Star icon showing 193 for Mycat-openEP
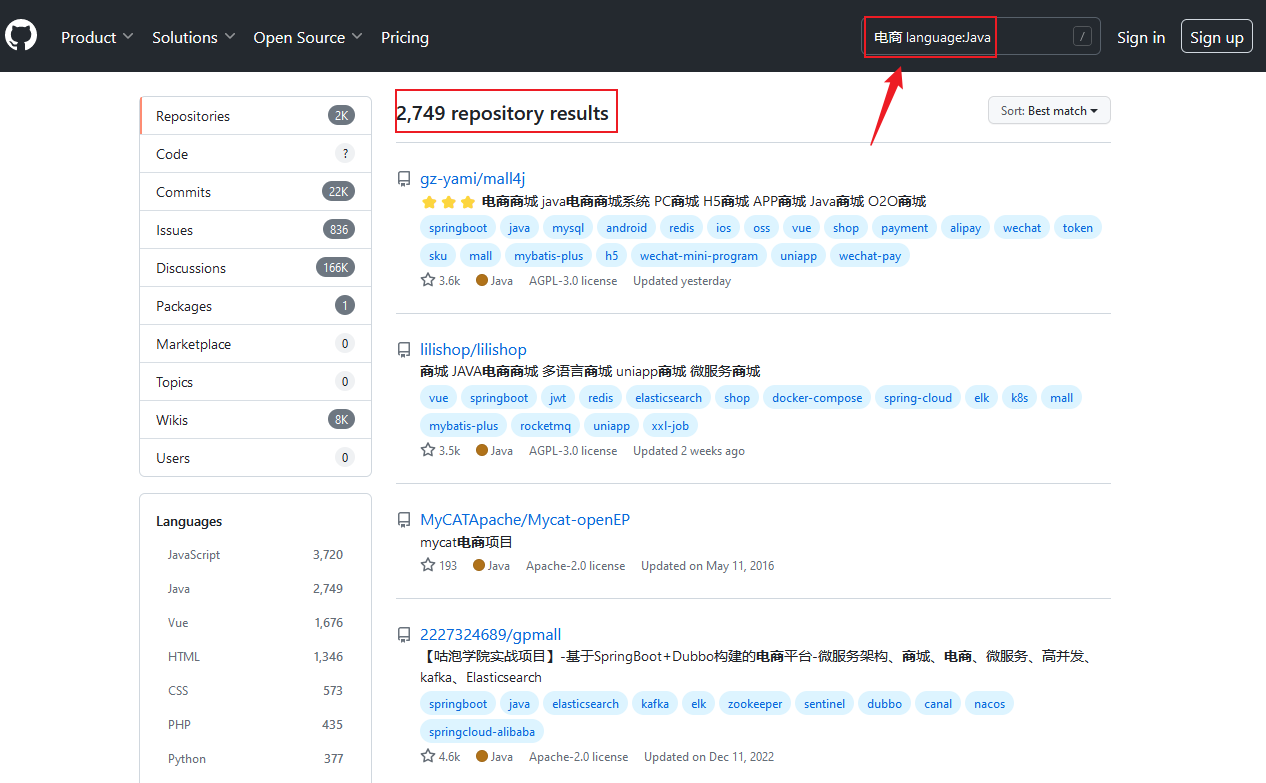 [428, 566]
